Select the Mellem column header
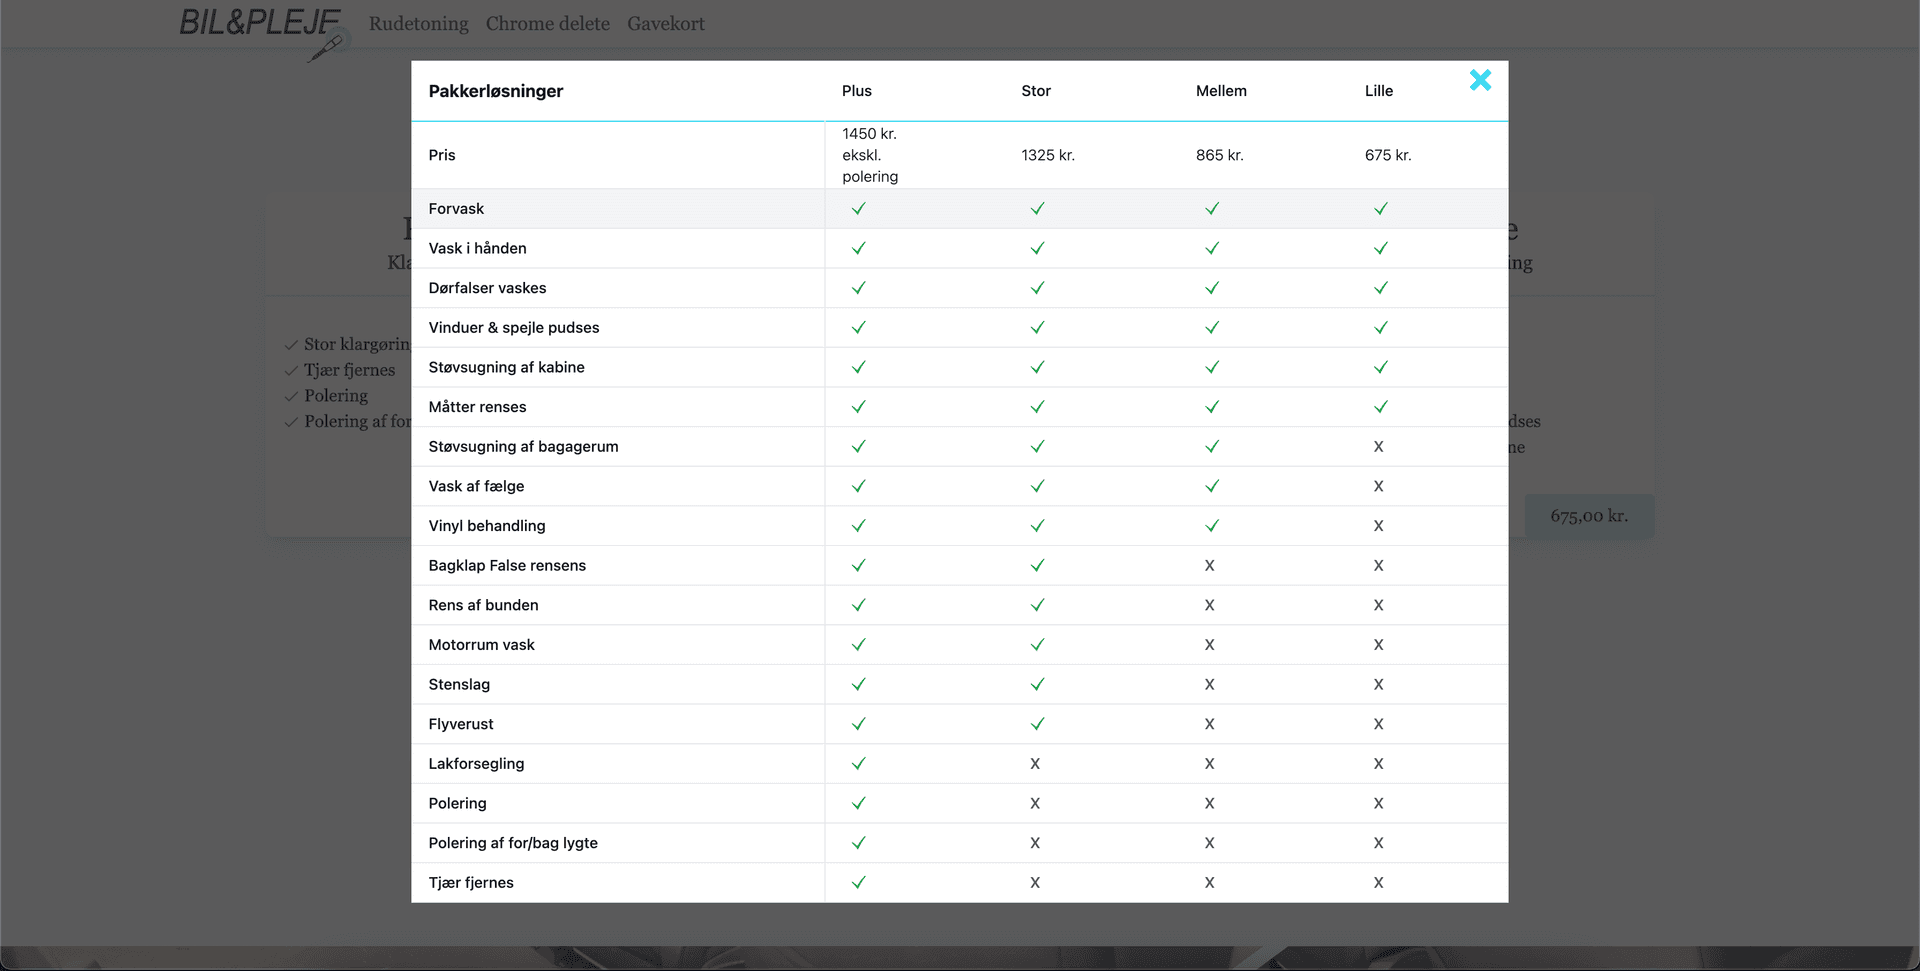 point(1220,91)
